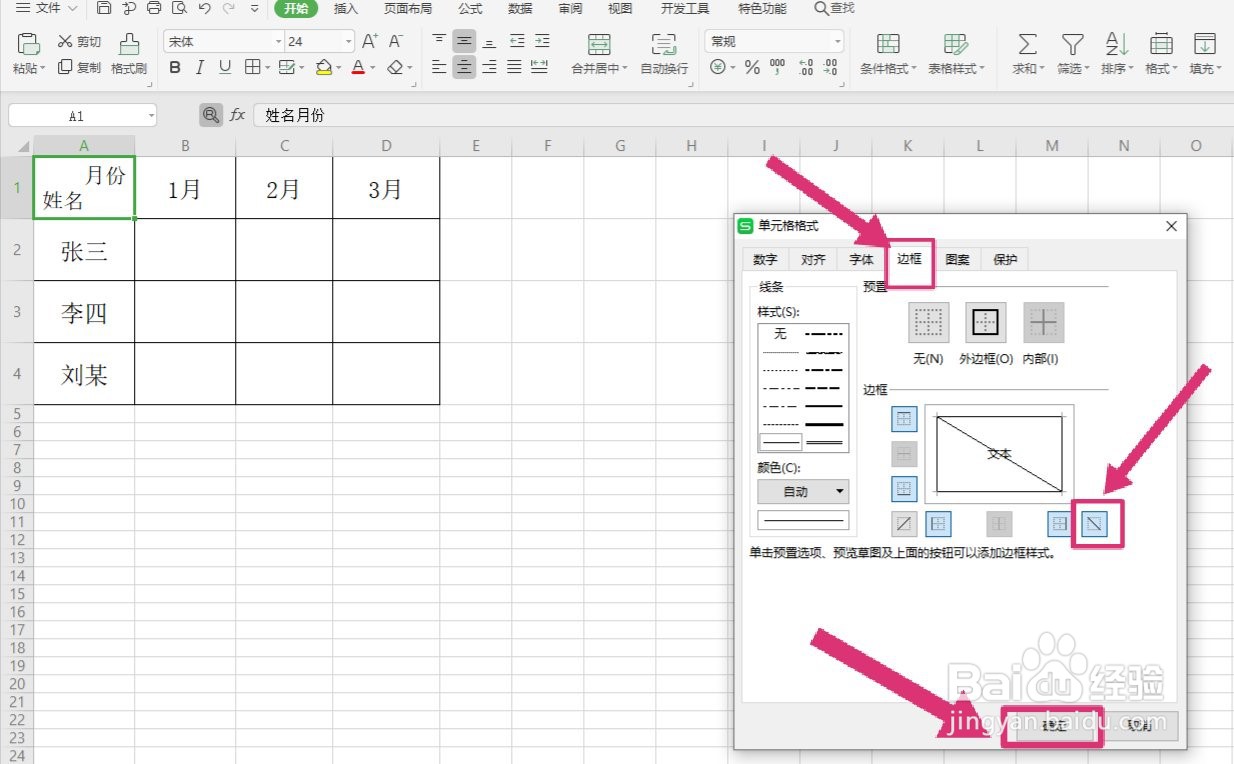
Task: Click the Sum (求和) sigma icon
Action: (x=1027, y=44)
